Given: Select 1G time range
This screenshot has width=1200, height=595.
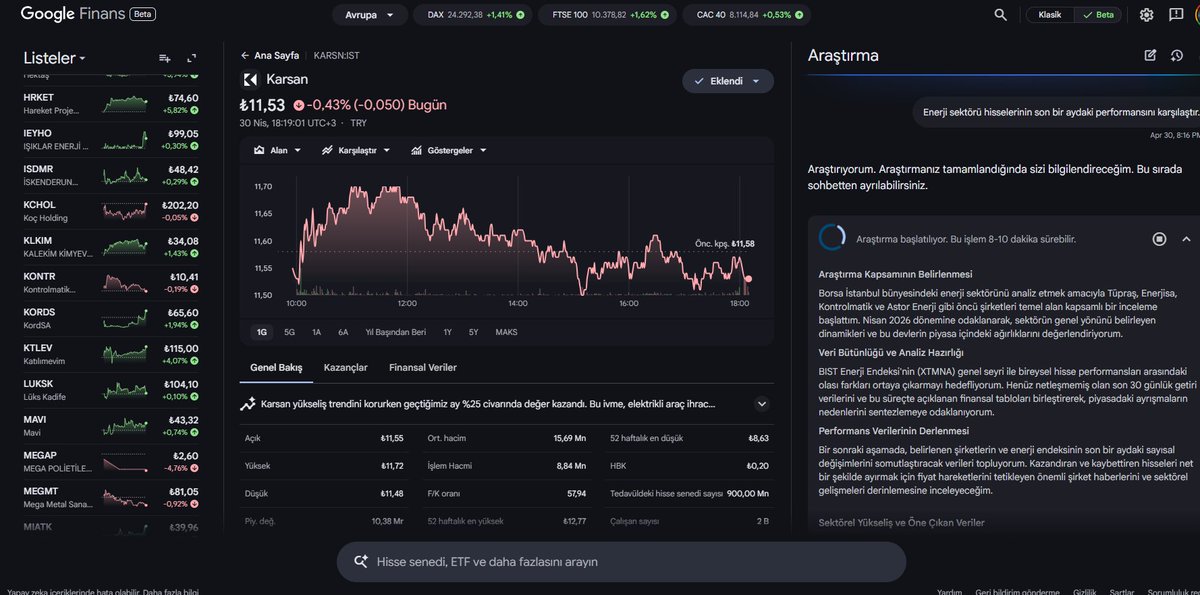Looking at the screenshot, I should click(x=262, y=332).
